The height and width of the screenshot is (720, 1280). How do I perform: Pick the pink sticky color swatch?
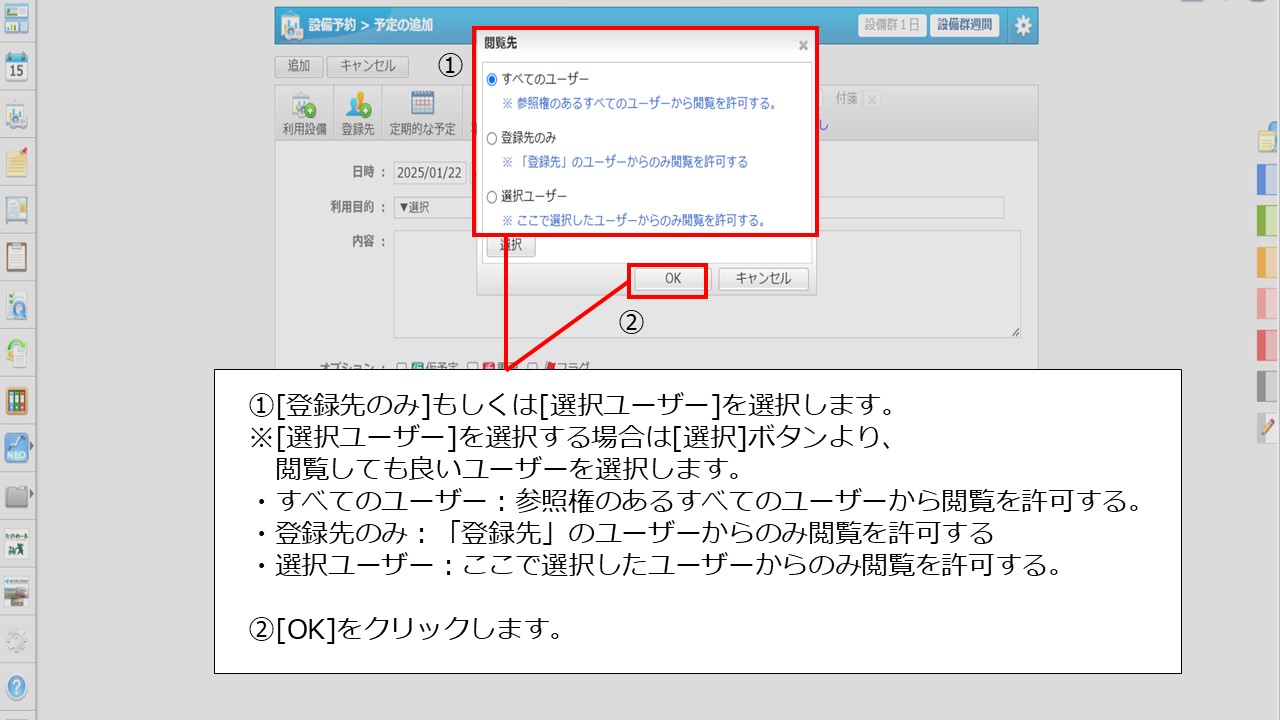click(1267, 303)
